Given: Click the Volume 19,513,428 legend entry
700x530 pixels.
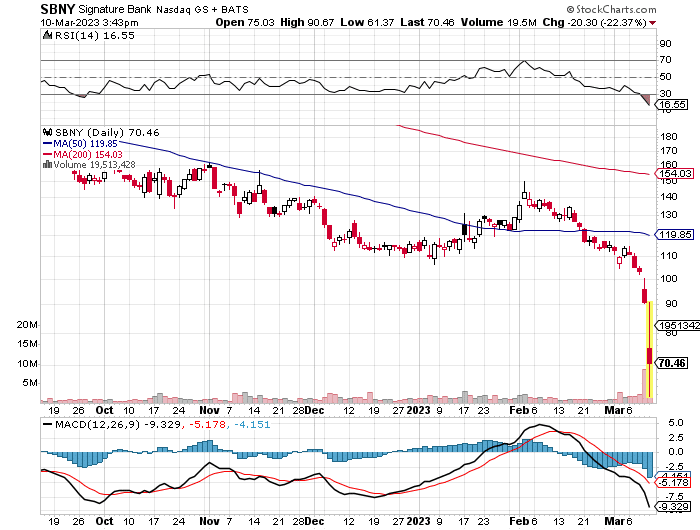Looking at the screenshot, I should [x=94, y=165].
